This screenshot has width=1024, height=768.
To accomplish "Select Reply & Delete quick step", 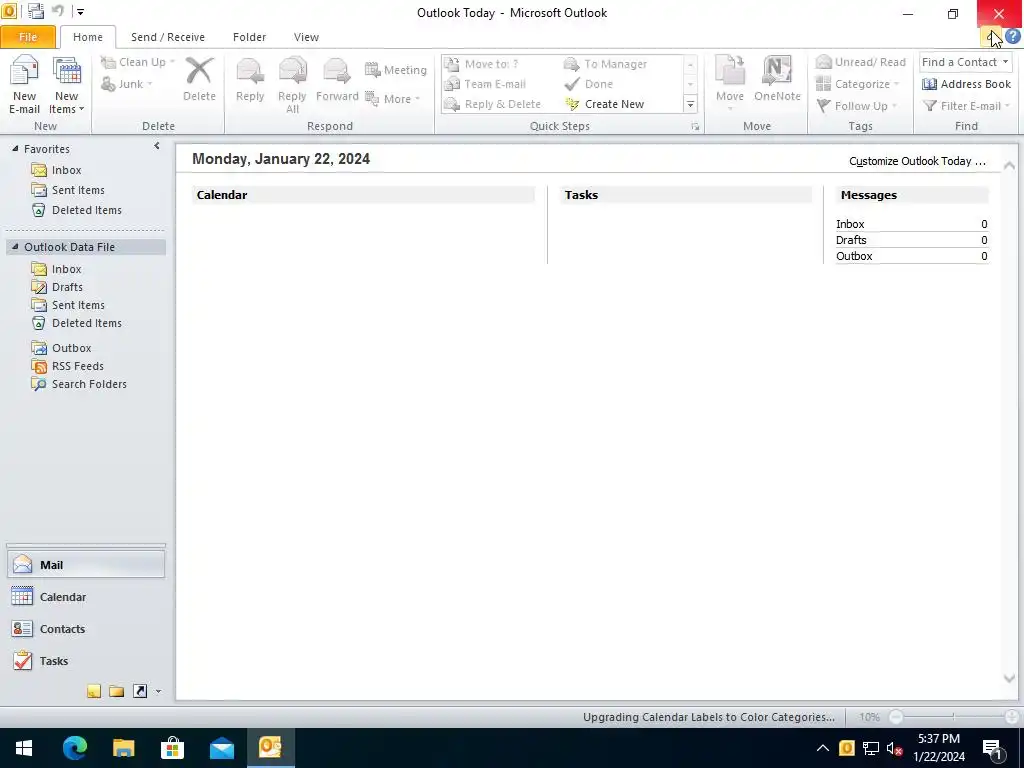I will coord(492,104).
